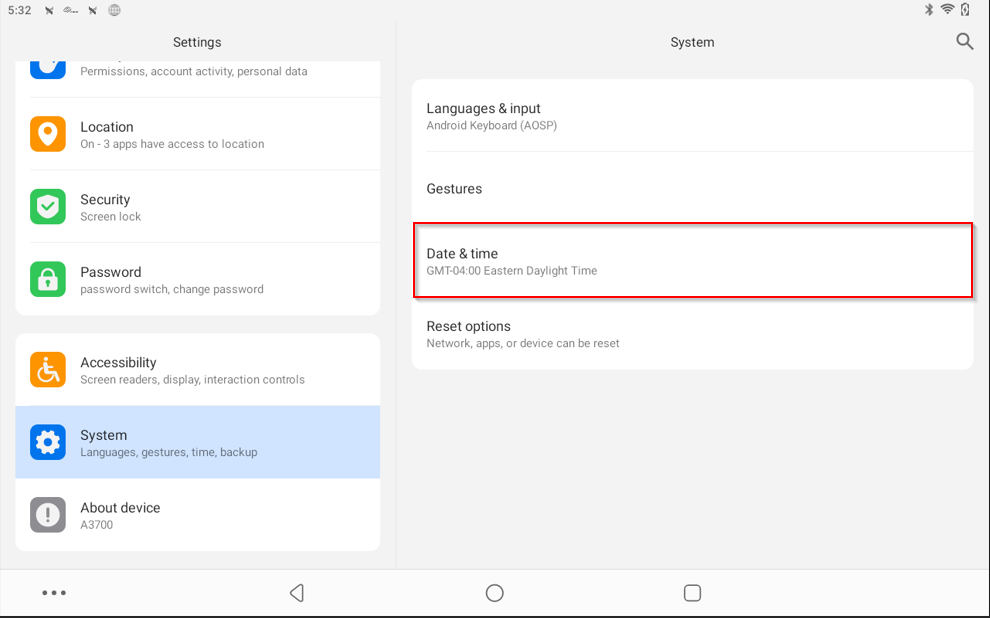This screenshot has width=990, height=618.
Task: Tap the orange Location pin icon
Action: 48,134
